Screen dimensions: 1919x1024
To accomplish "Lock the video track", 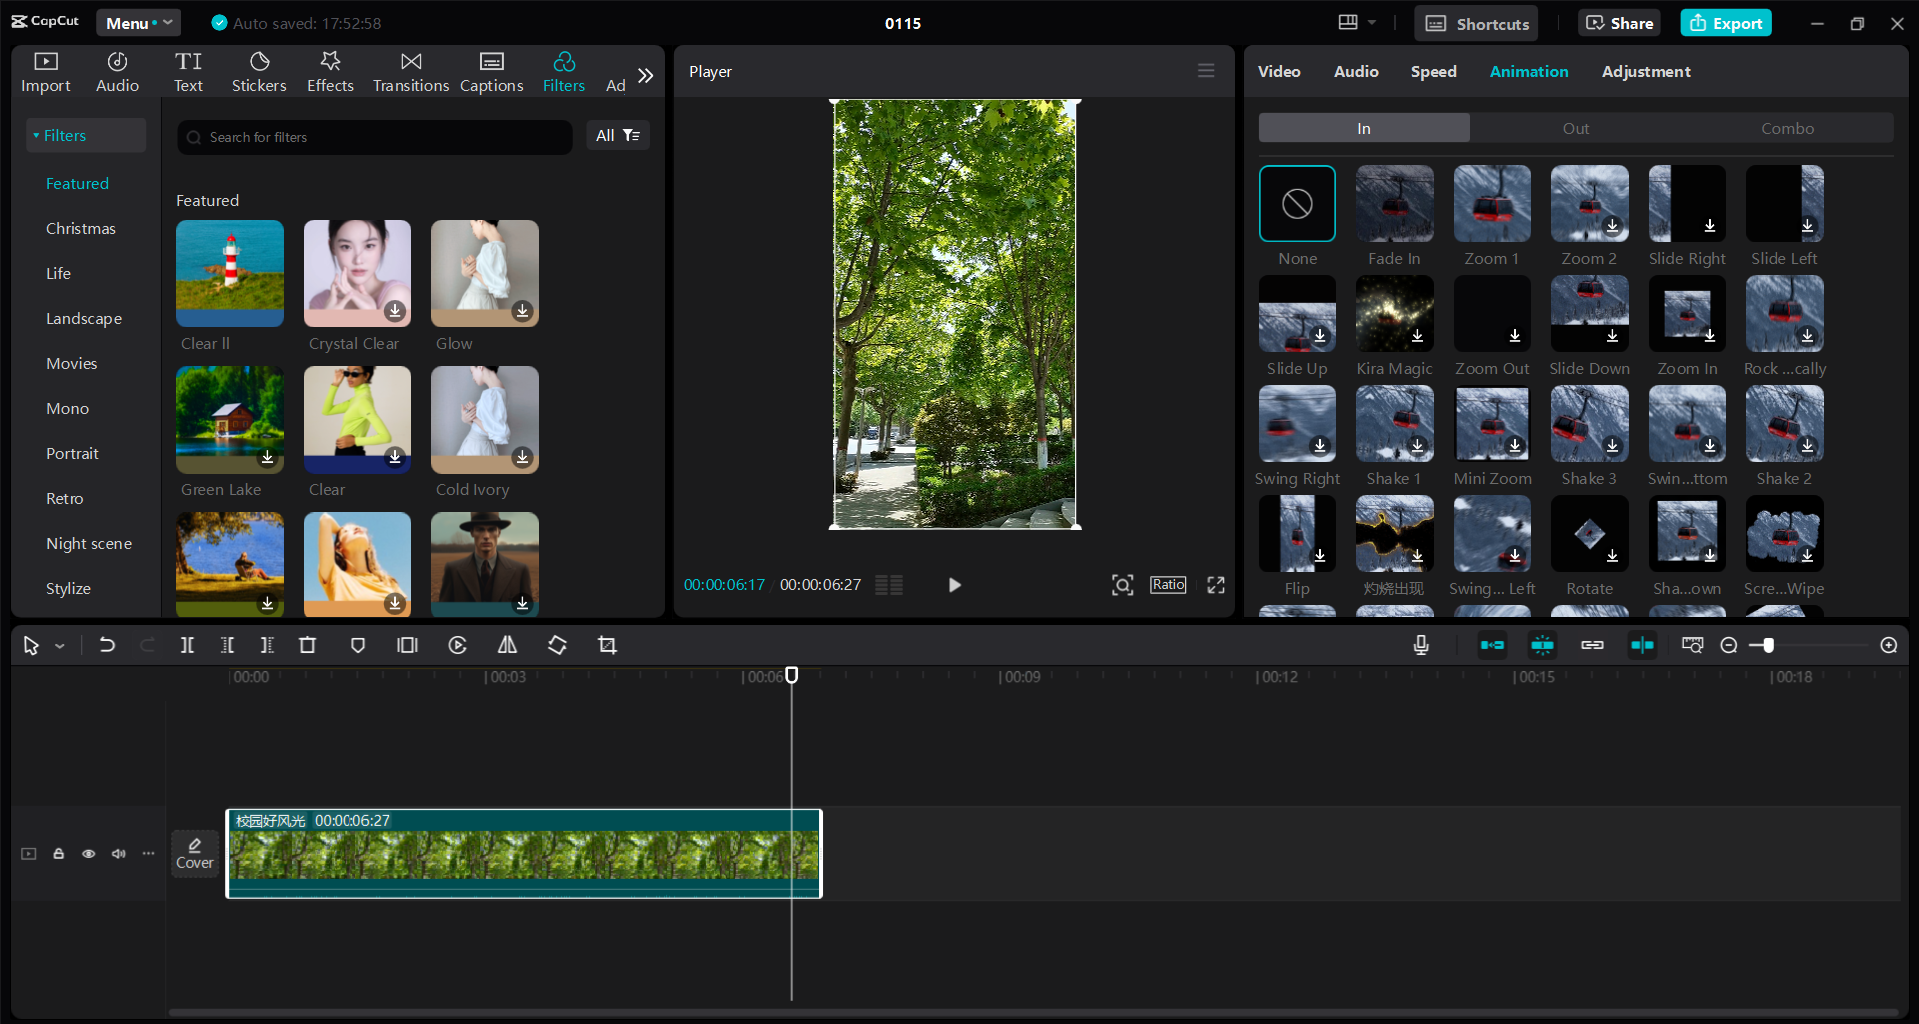I will [58, 853].
